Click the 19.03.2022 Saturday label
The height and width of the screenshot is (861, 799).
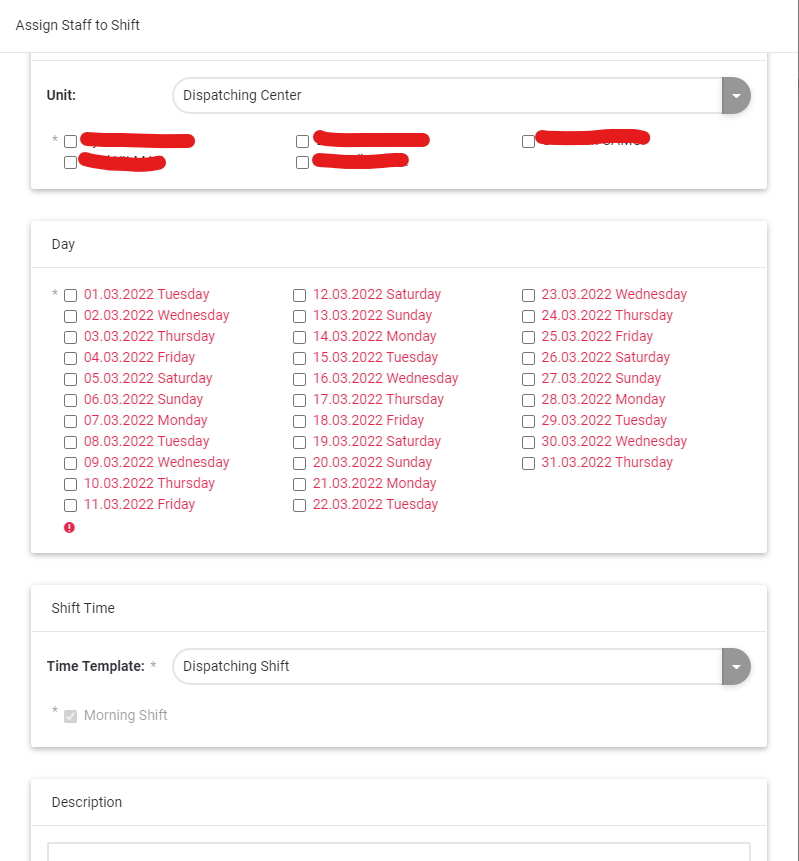click(376, 442)
